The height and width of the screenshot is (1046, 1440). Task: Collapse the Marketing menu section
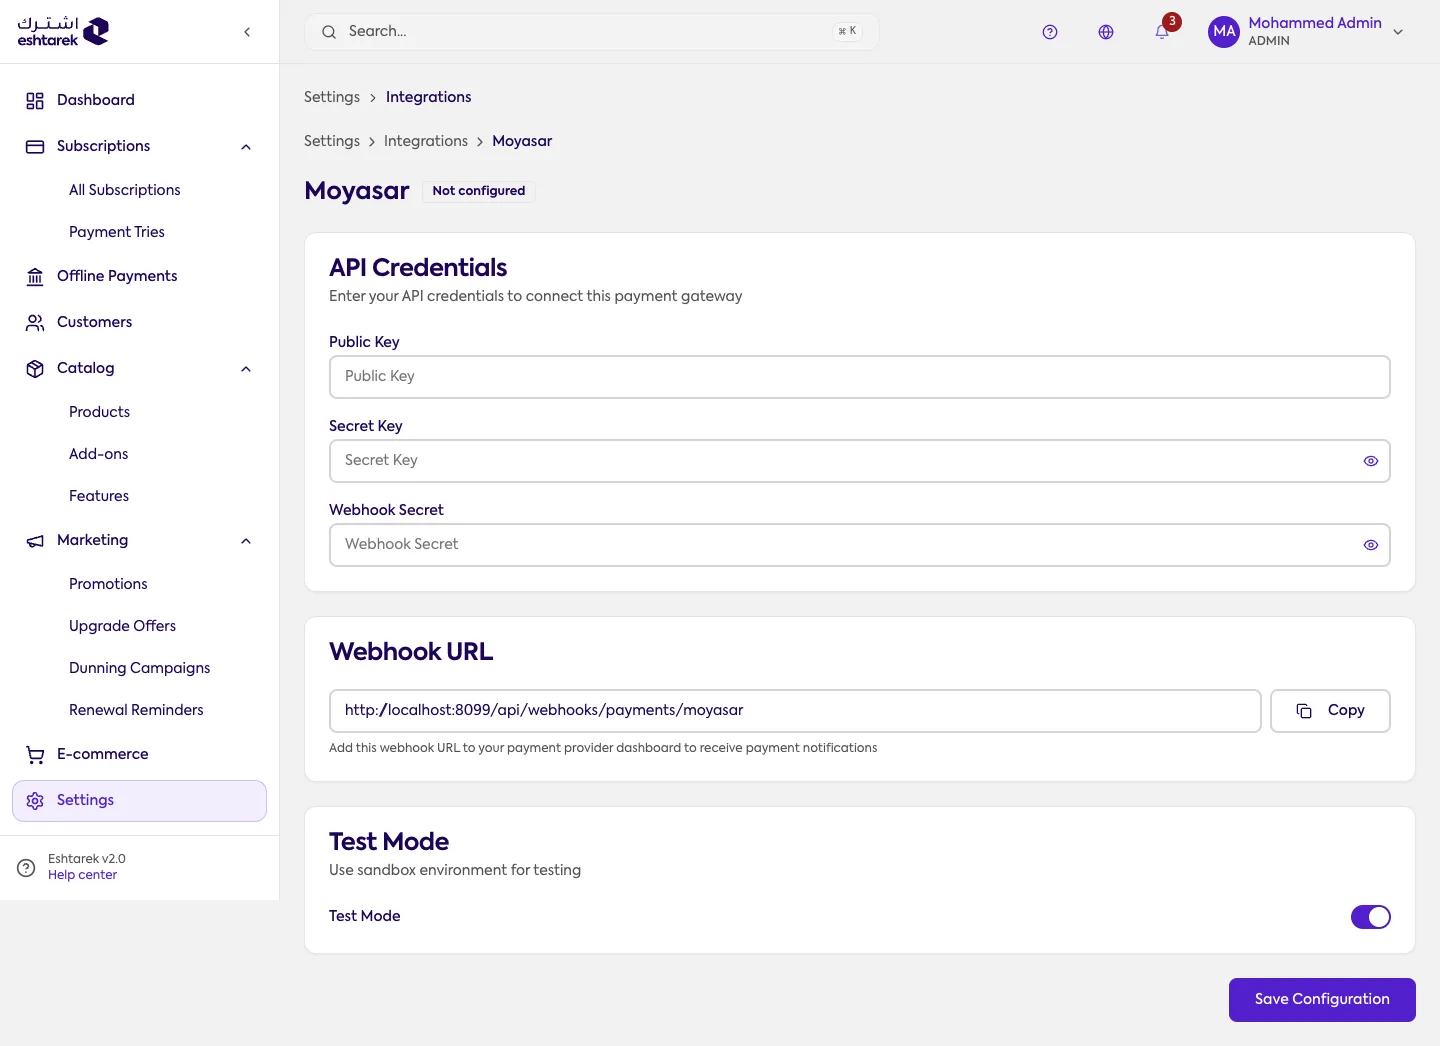[246, 541]
